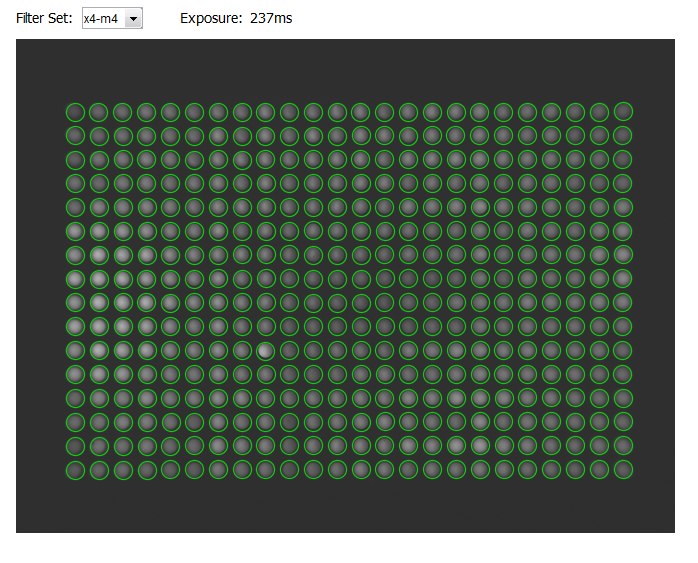Choose the well at row 12, column 2
Image resolution: width=698 pixels, height=563 pixels.
[x=99, y=374]
